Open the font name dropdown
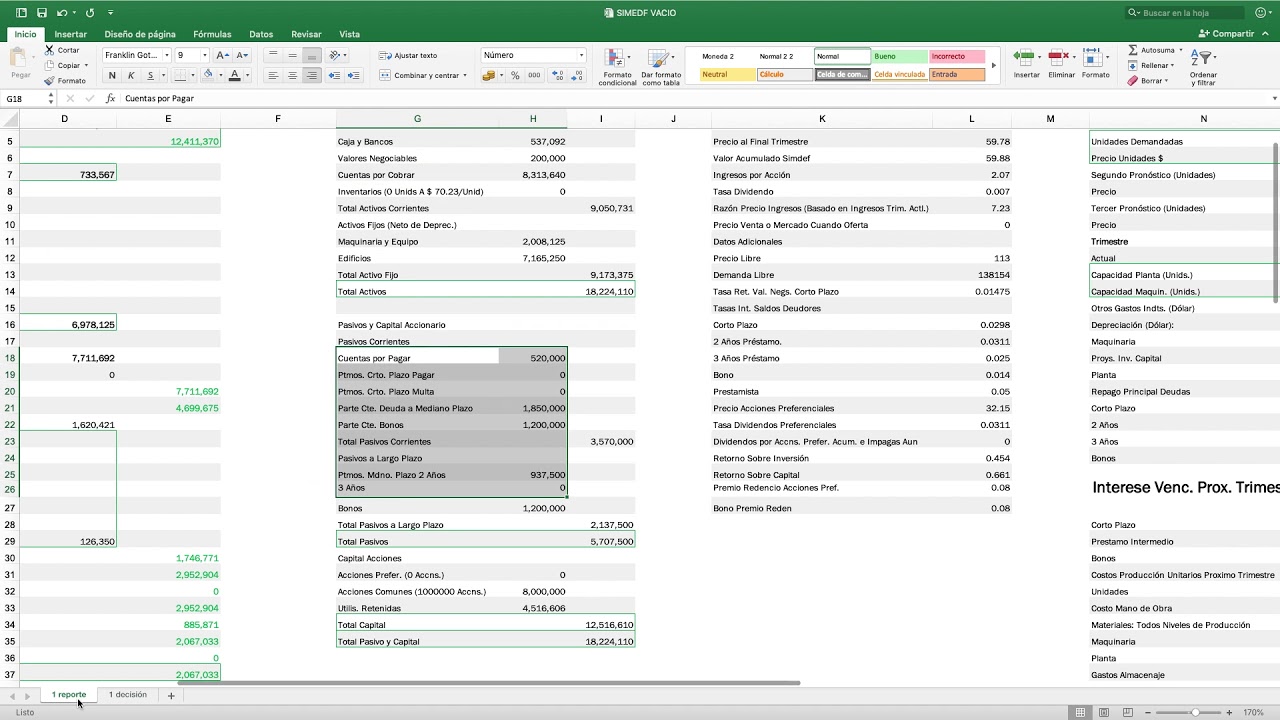Screen dimensions: 1280x720 [167, 55]
